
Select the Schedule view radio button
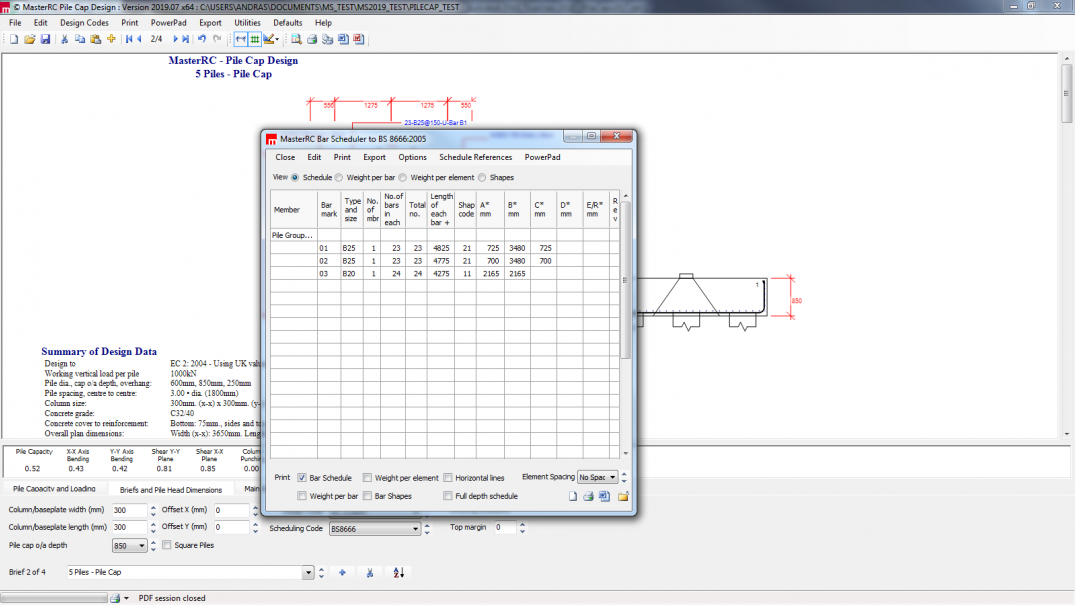point(295,178)
